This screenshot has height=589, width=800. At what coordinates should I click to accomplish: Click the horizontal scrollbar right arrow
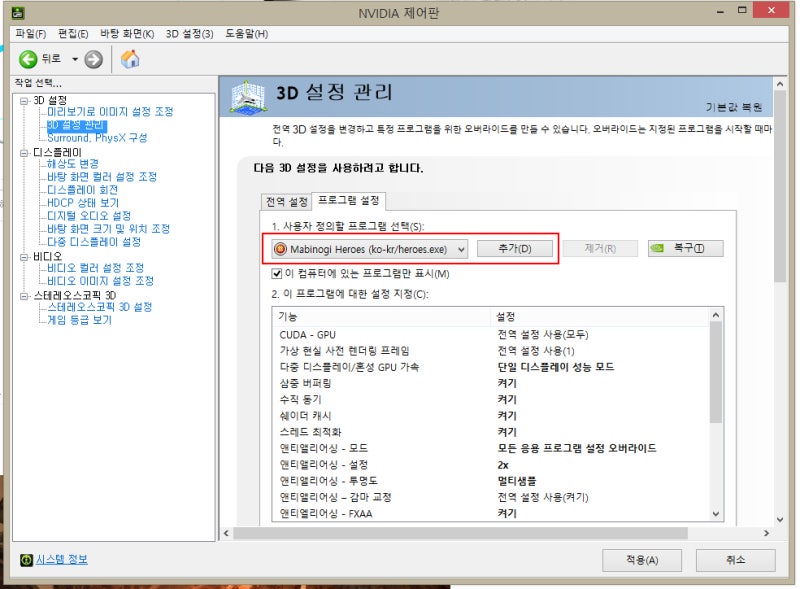[766, 533]
